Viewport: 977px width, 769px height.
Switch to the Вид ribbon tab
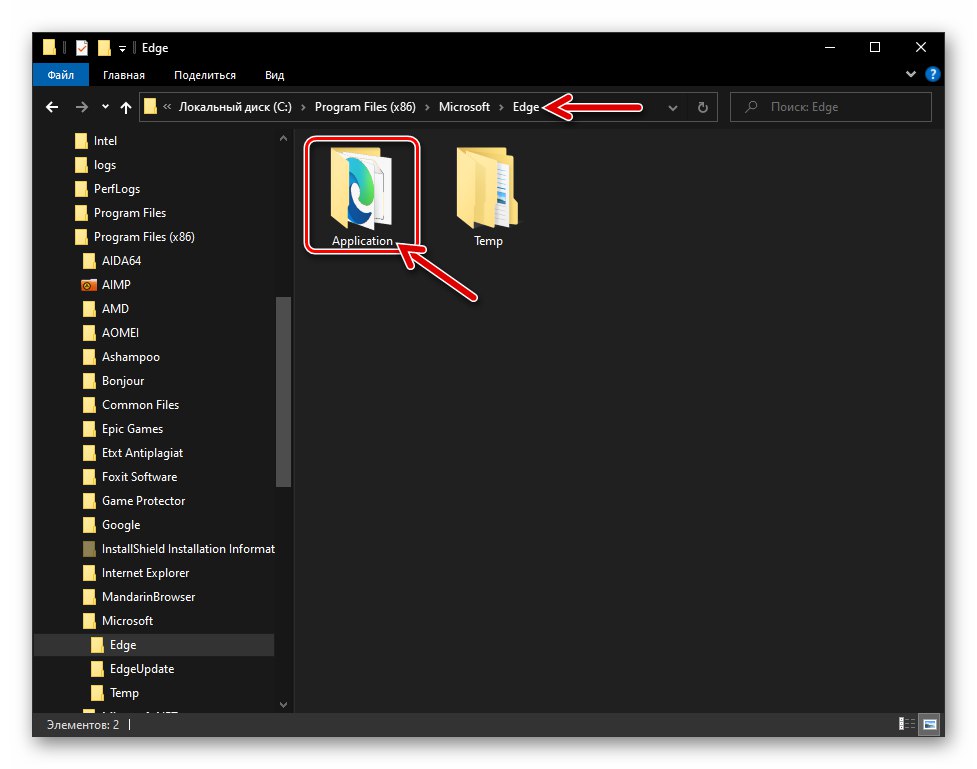click(x=274, y=75)
